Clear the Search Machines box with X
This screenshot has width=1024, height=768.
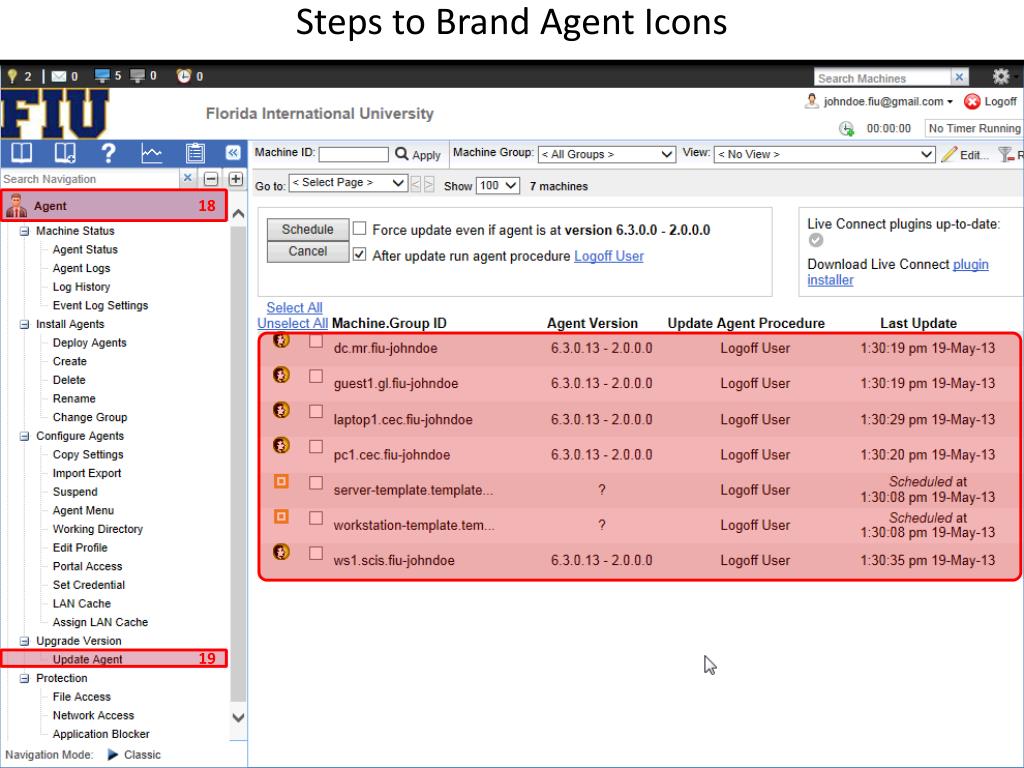click(959, 77)
